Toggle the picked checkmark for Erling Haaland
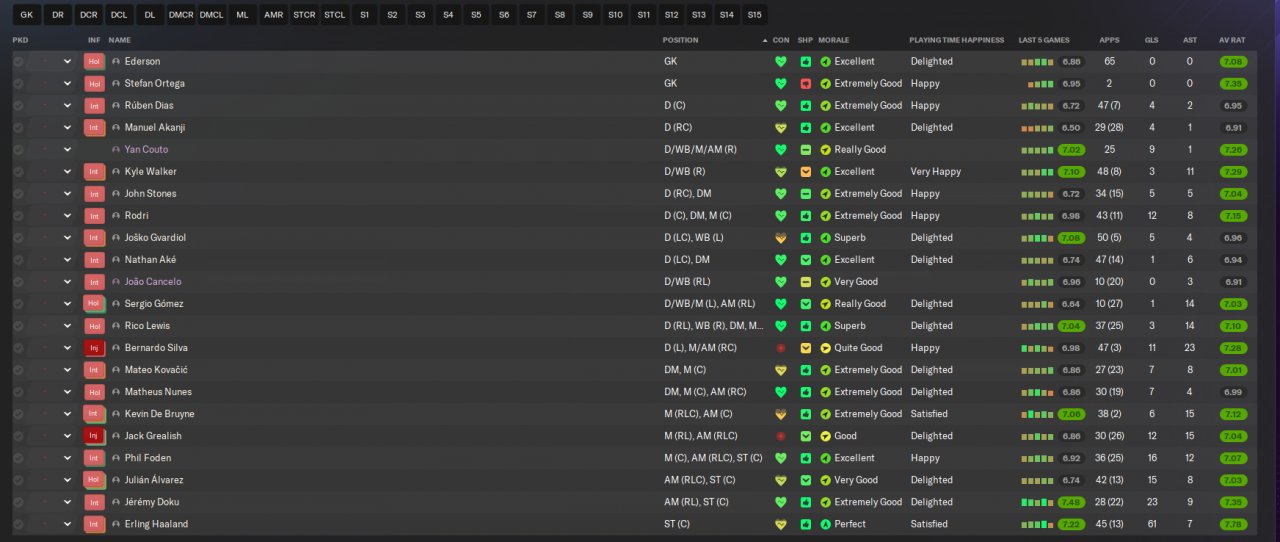 (x=18, y=524)
